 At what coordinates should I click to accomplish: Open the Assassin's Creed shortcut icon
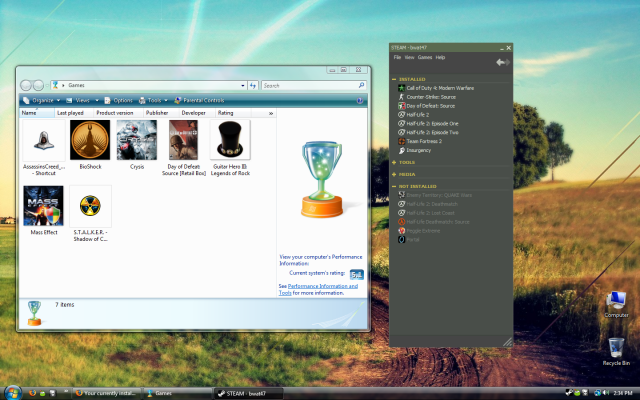(x=44, y=141)
